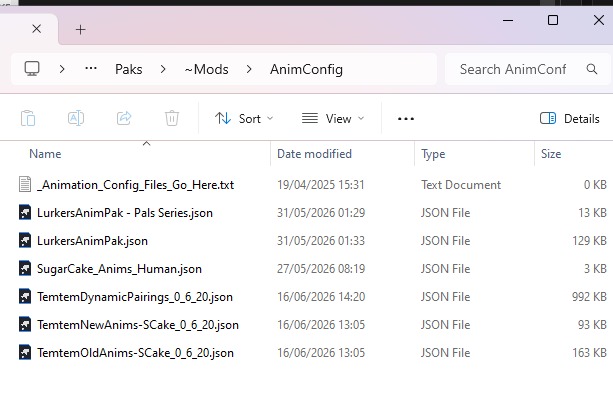Expand the chevron after Paks
613x399 pixels.
tap(163, 69)
